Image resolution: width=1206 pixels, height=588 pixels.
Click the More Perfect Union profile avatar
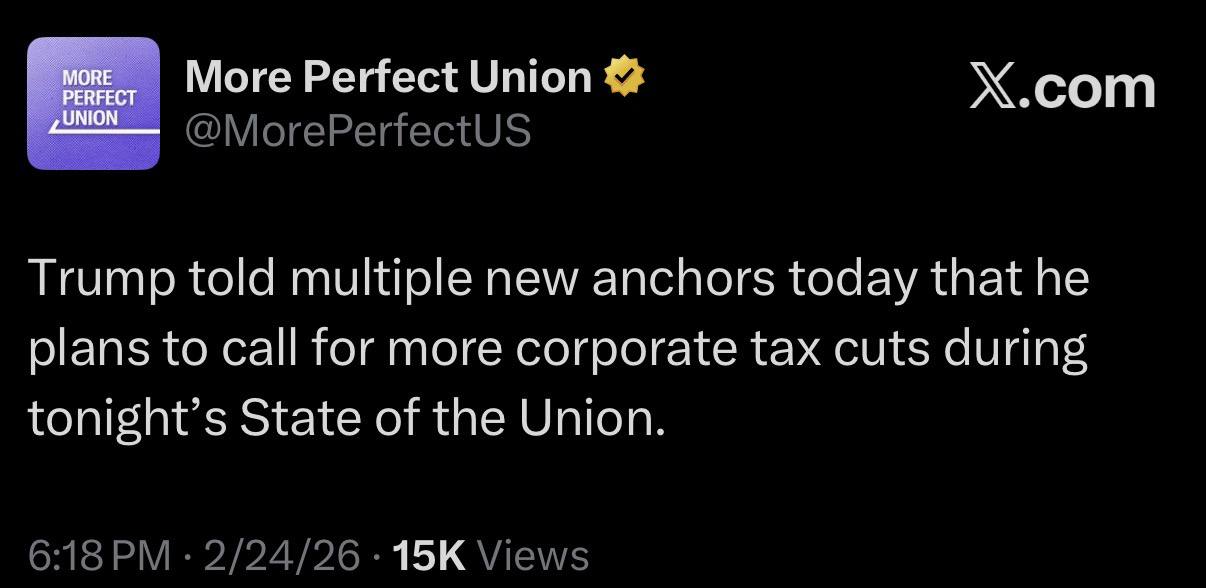[93, 103]
